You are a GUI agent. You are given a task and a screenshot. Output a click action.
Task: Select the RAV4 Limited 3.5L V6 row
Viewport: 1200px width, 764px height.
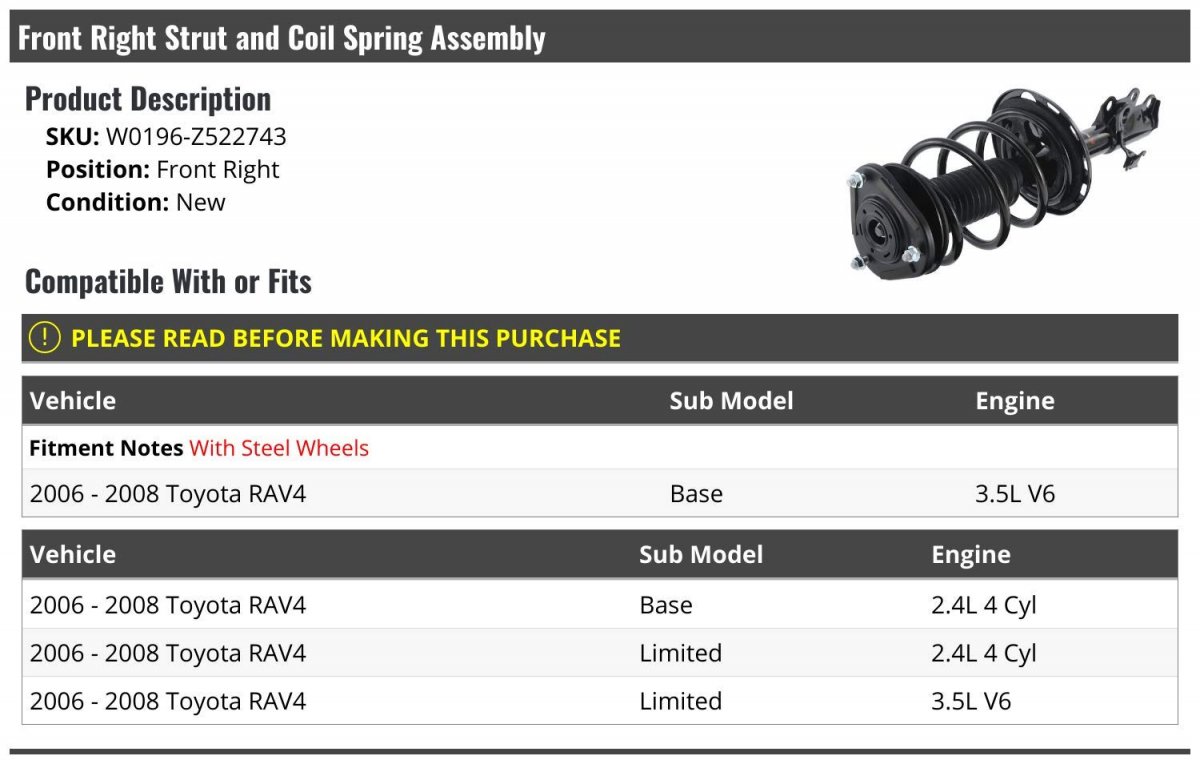pos(600,701)
